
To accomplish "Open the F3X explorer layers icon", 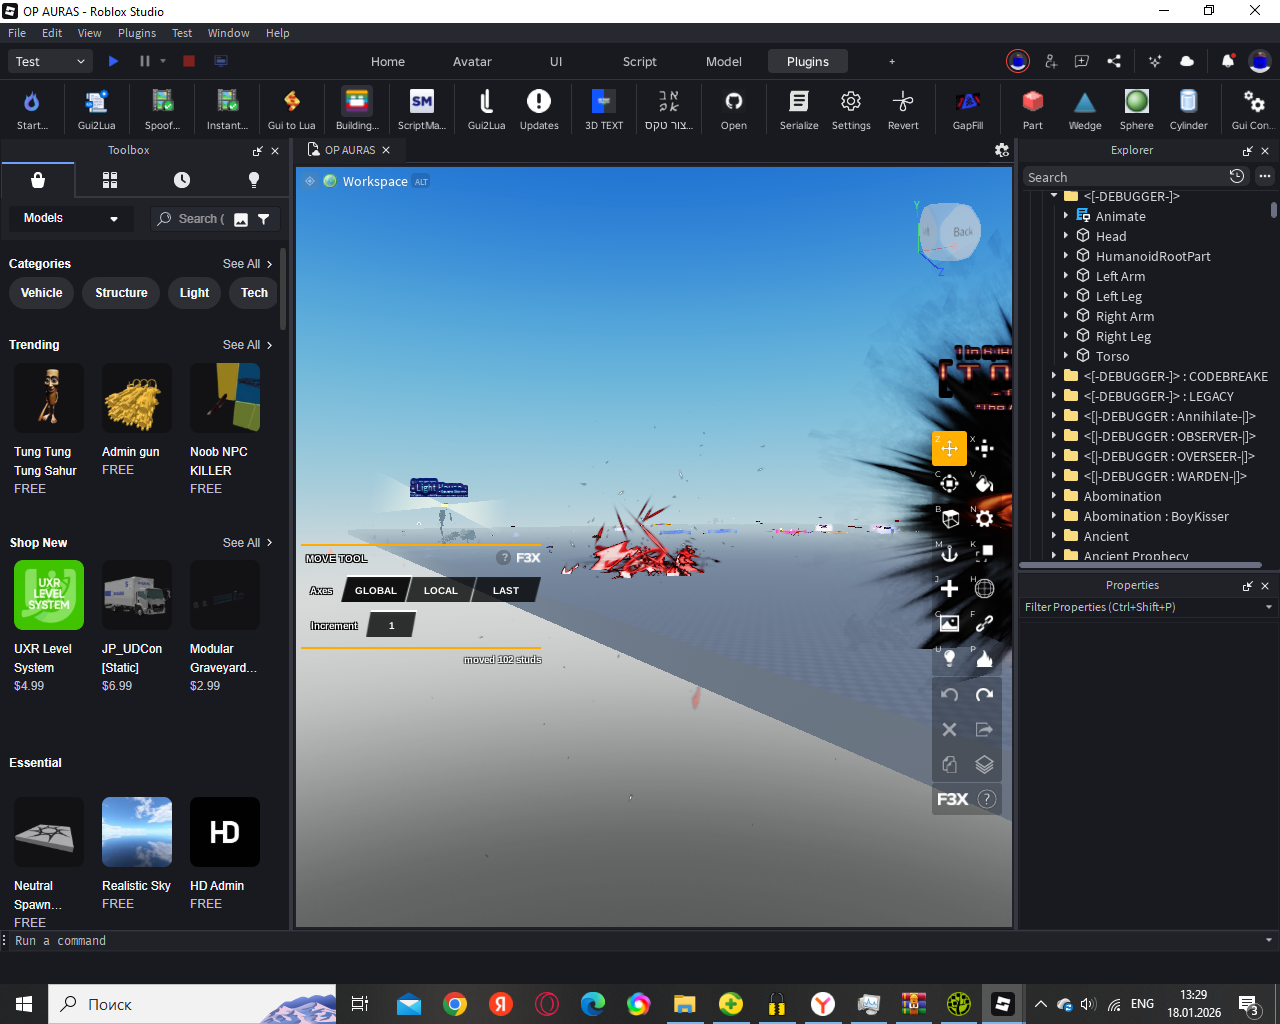I will point(984,764).
